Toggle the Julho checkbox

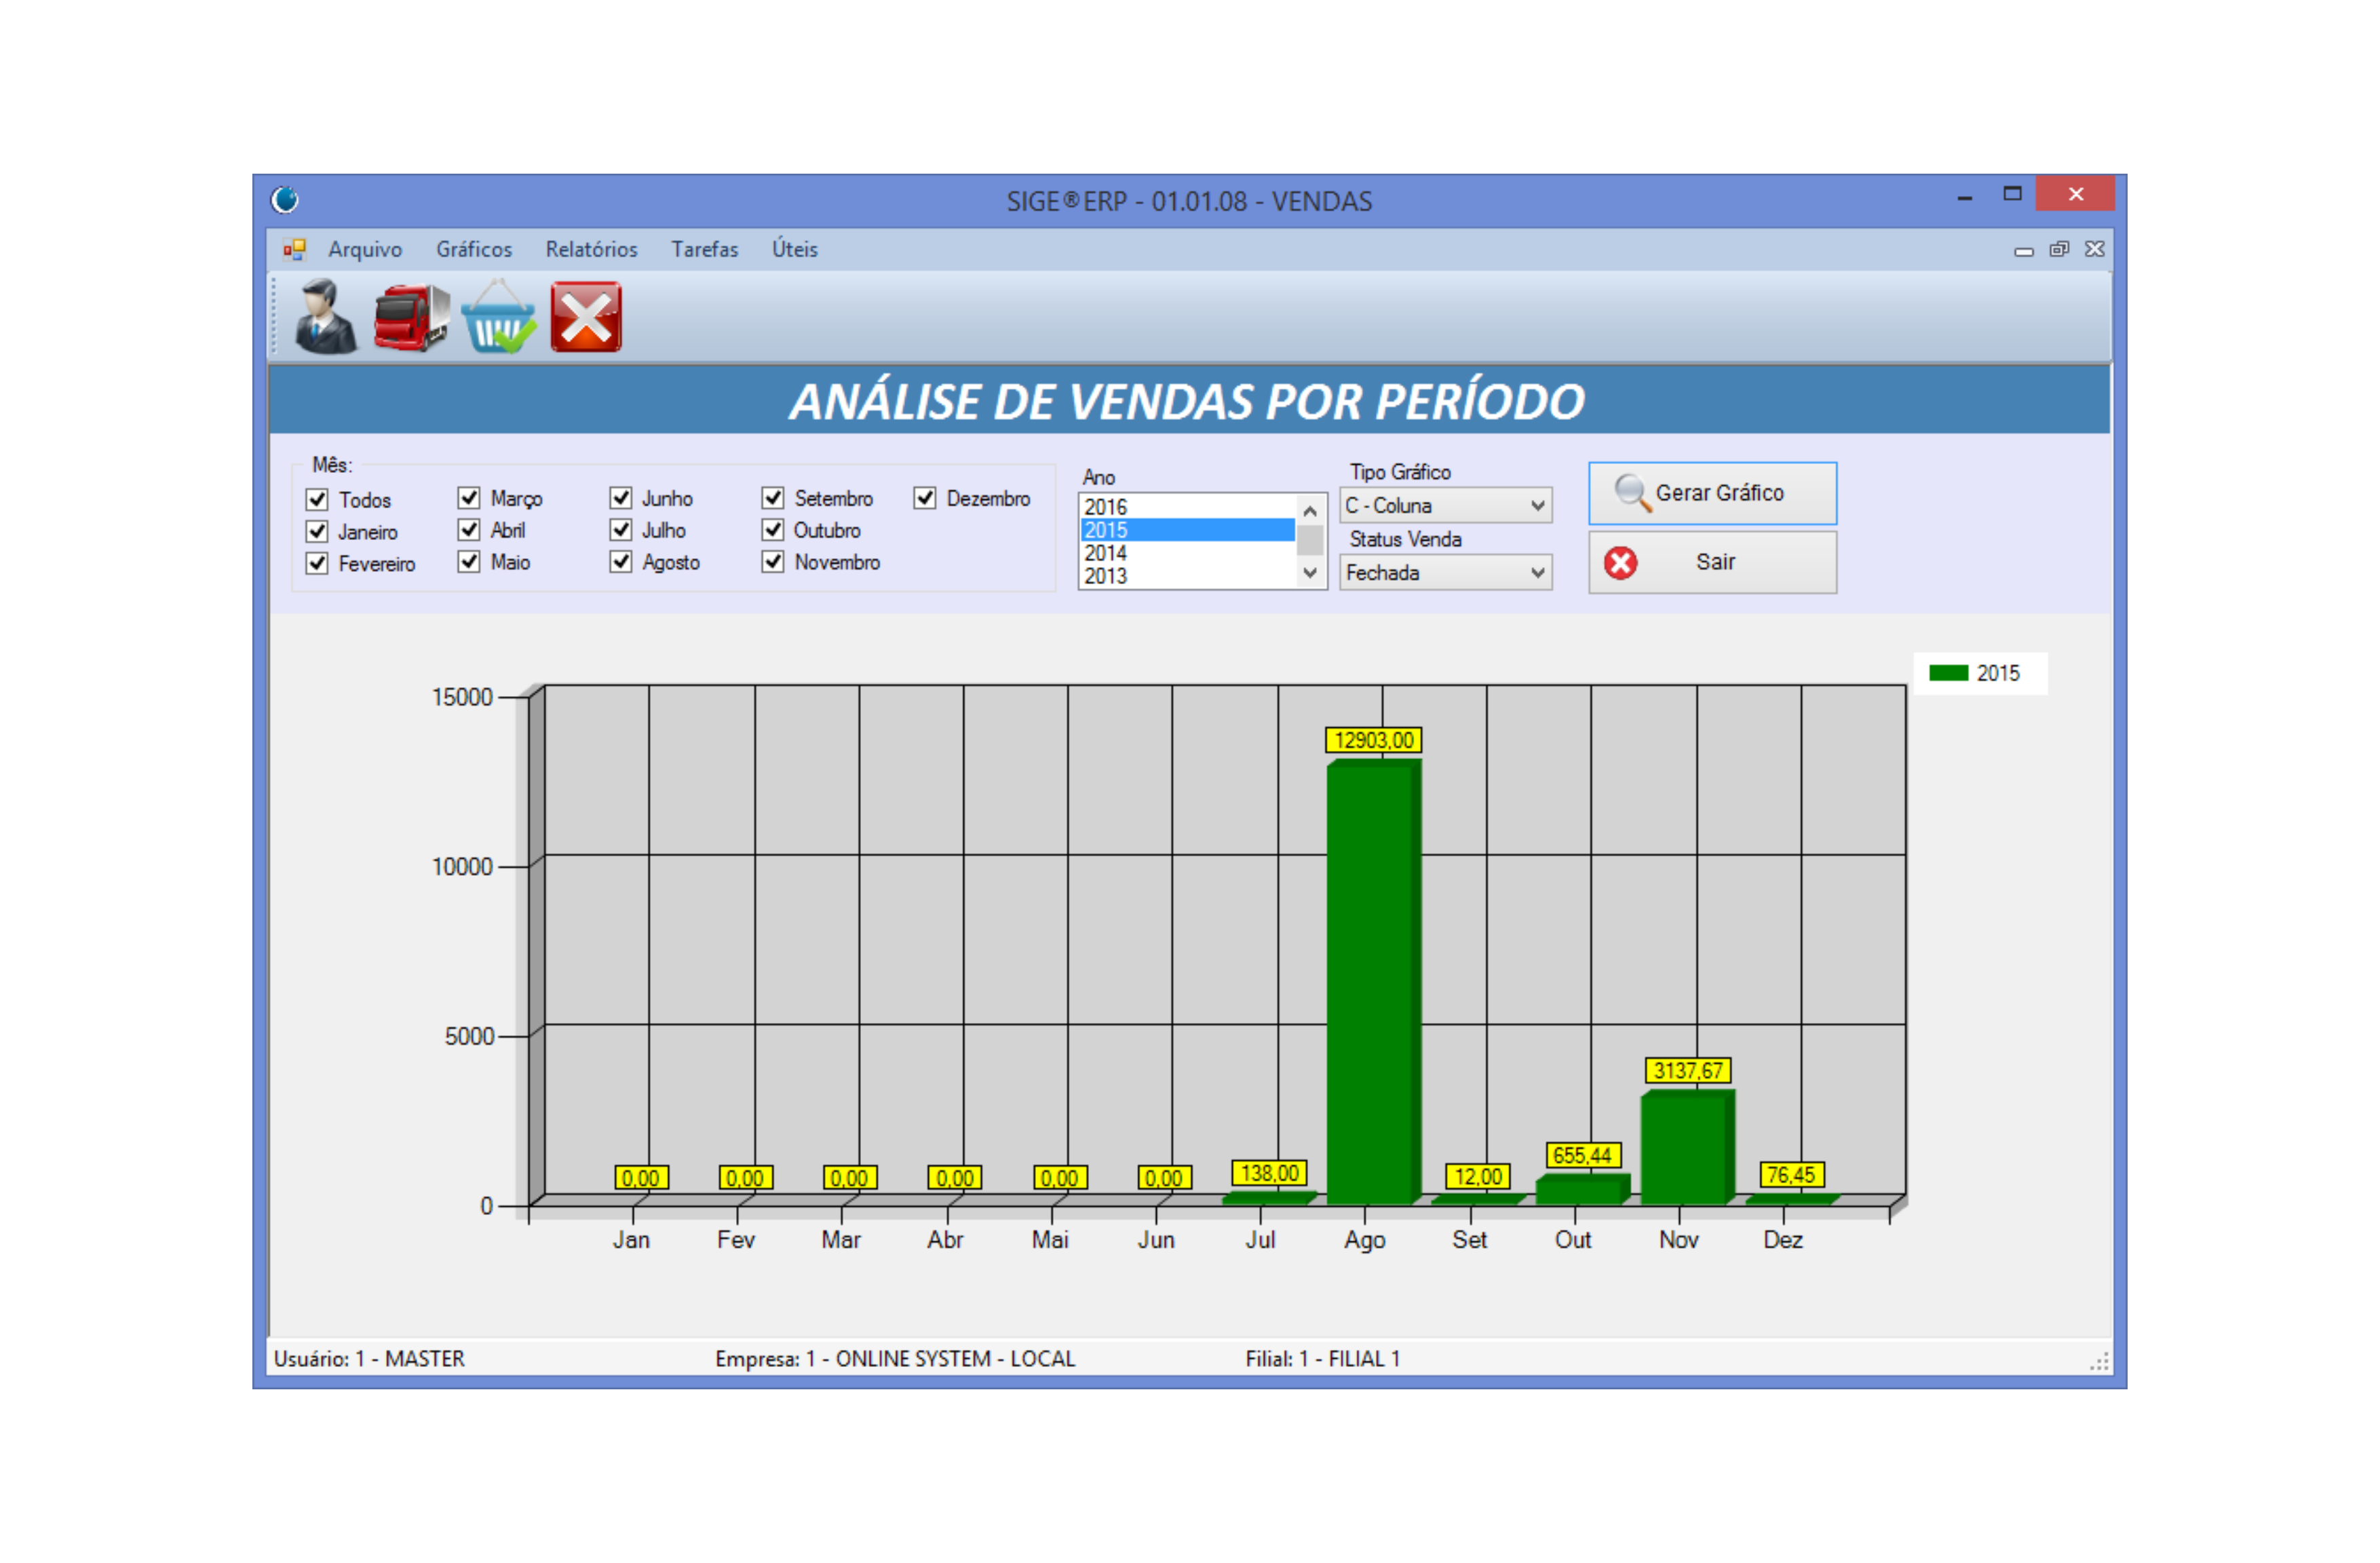tap(621, 529)
